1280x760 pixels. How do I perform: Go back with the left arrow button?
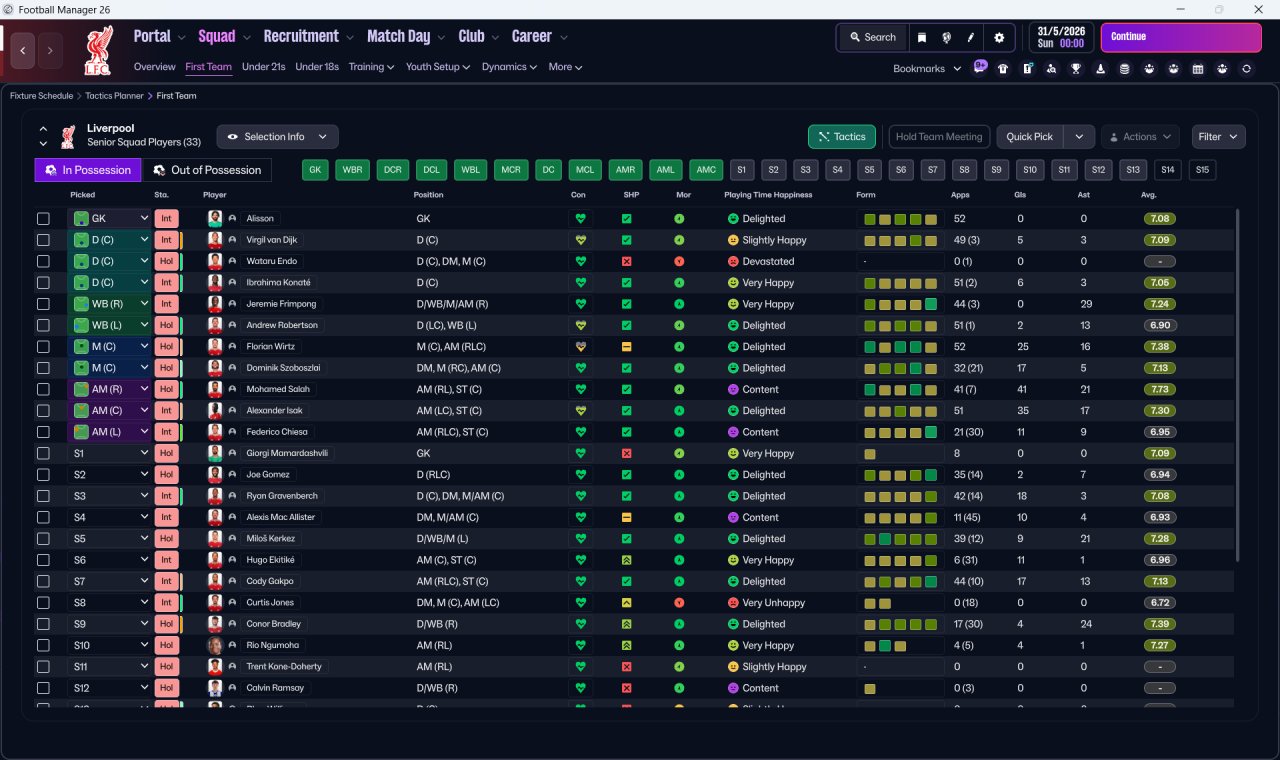(23, 50)
